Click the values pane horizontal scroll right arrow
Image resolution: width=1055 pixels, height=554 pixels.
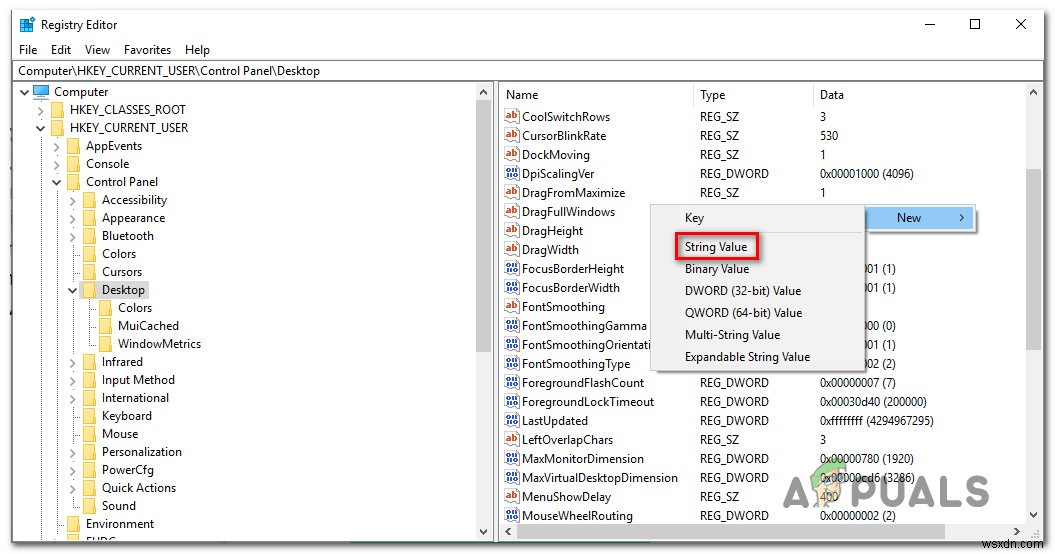1017,532
